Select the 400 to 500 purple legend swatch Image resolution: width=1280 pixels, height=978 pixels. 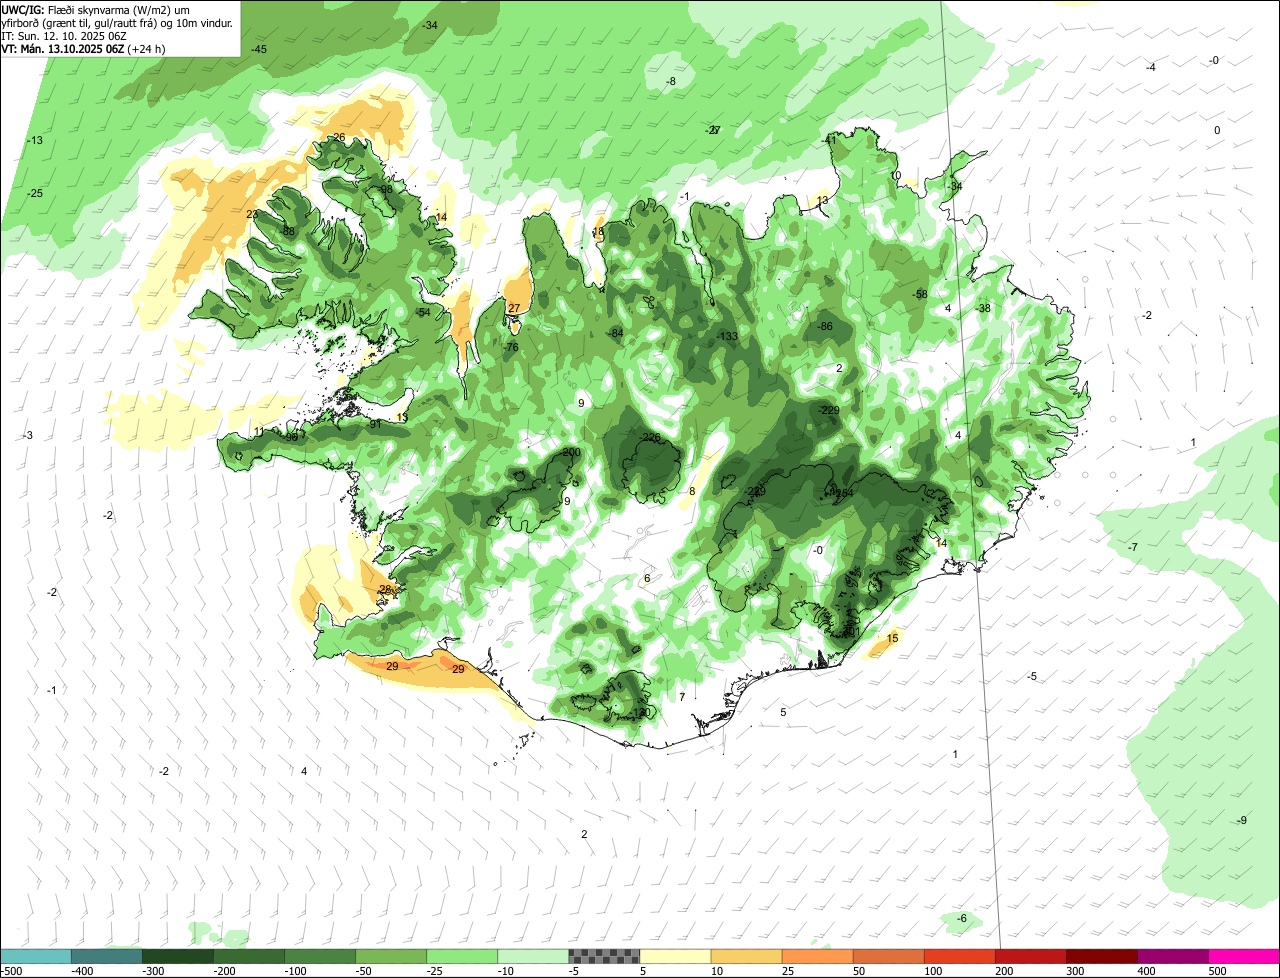coord(1173,956)
